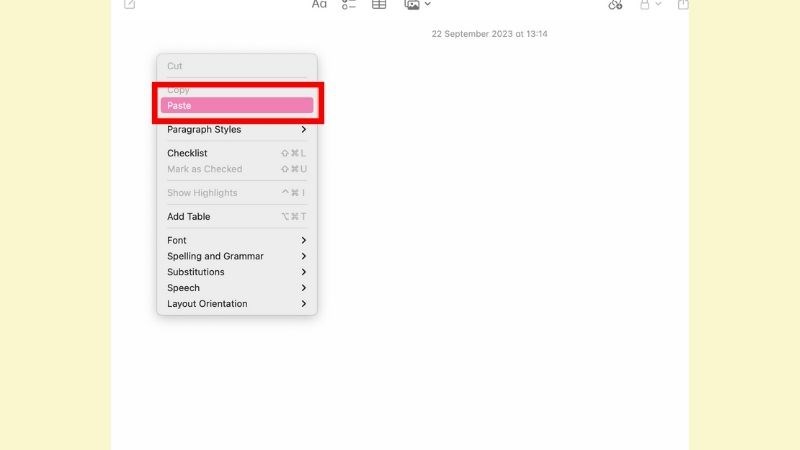Image resolution: width=800 pixels, height=450 pixels.
Task: Expand the media dropdown arrow
Action: (x=428, y=4)
